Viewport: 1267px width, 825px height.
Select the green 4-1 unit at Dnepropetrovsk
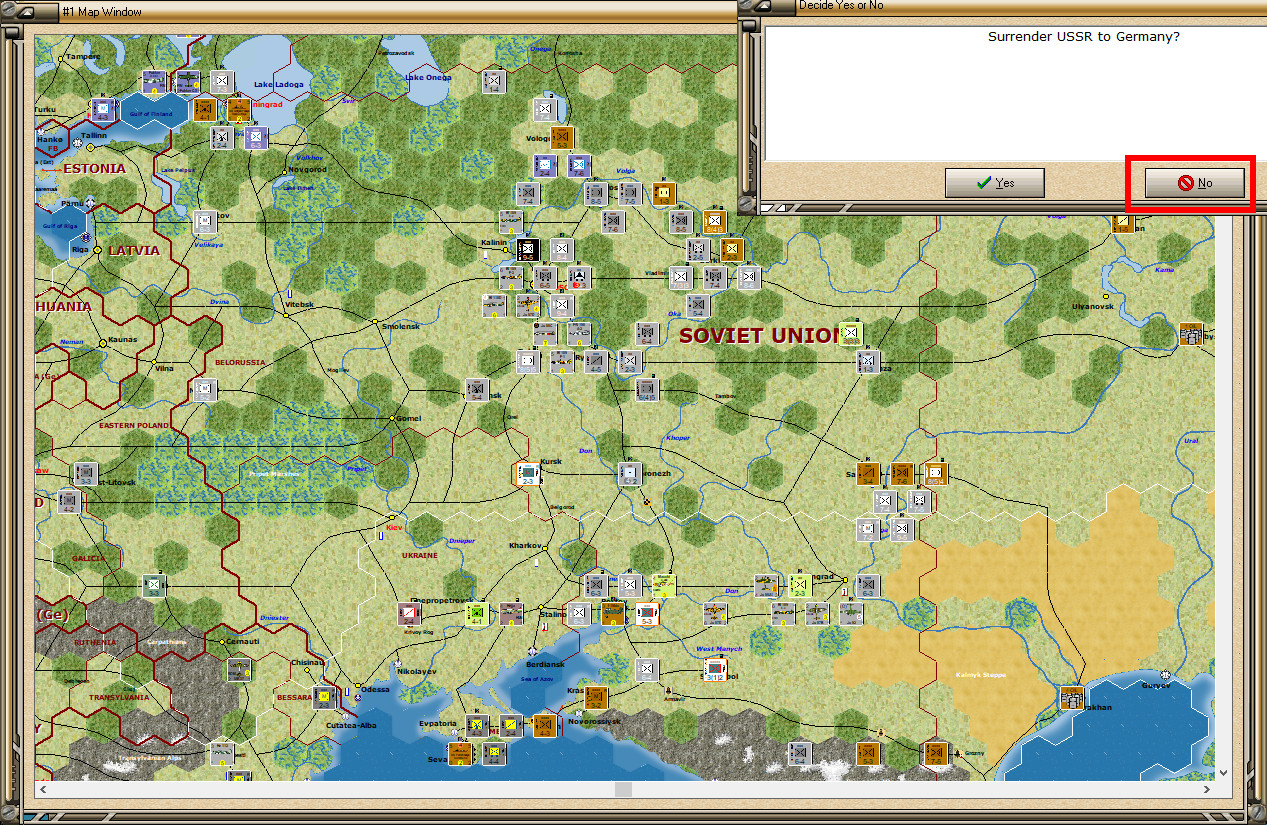[477, 613]
